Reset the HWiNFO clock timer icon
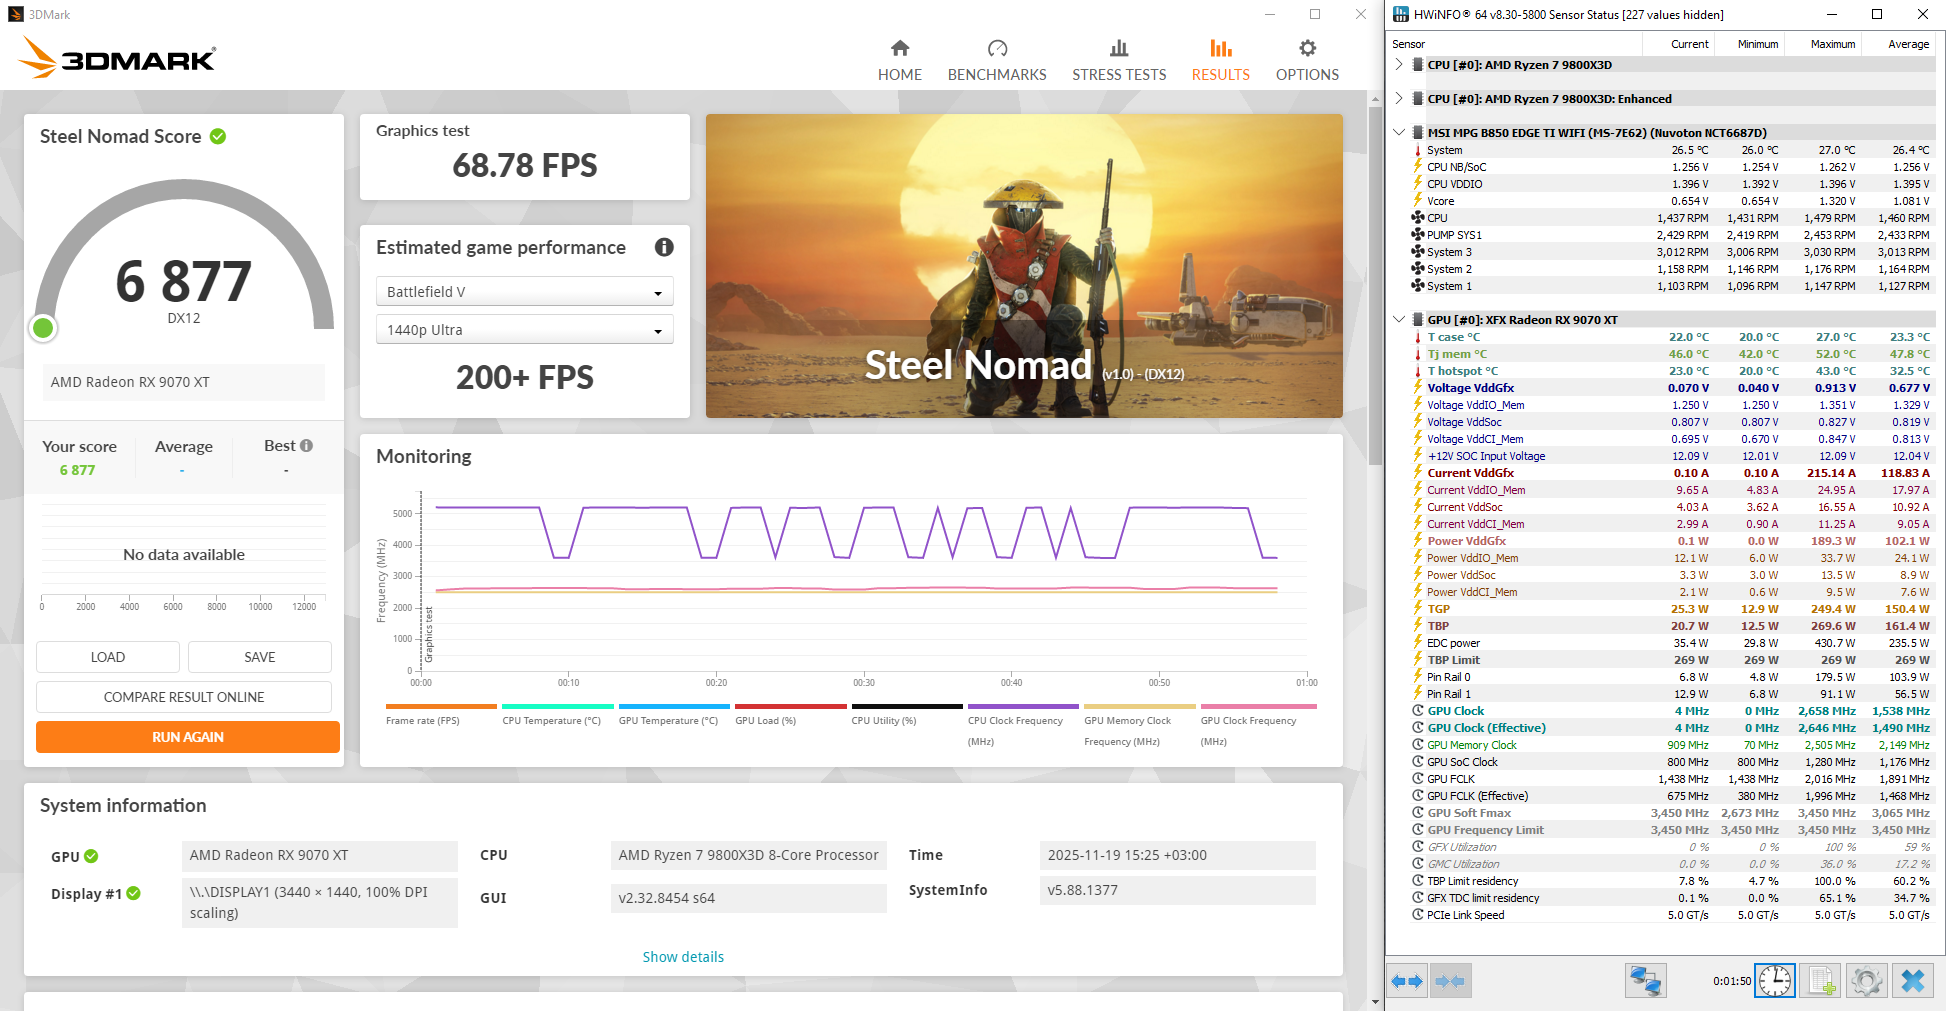Viewport: 1946px width, 1011px height. [x=1775, y=981]
